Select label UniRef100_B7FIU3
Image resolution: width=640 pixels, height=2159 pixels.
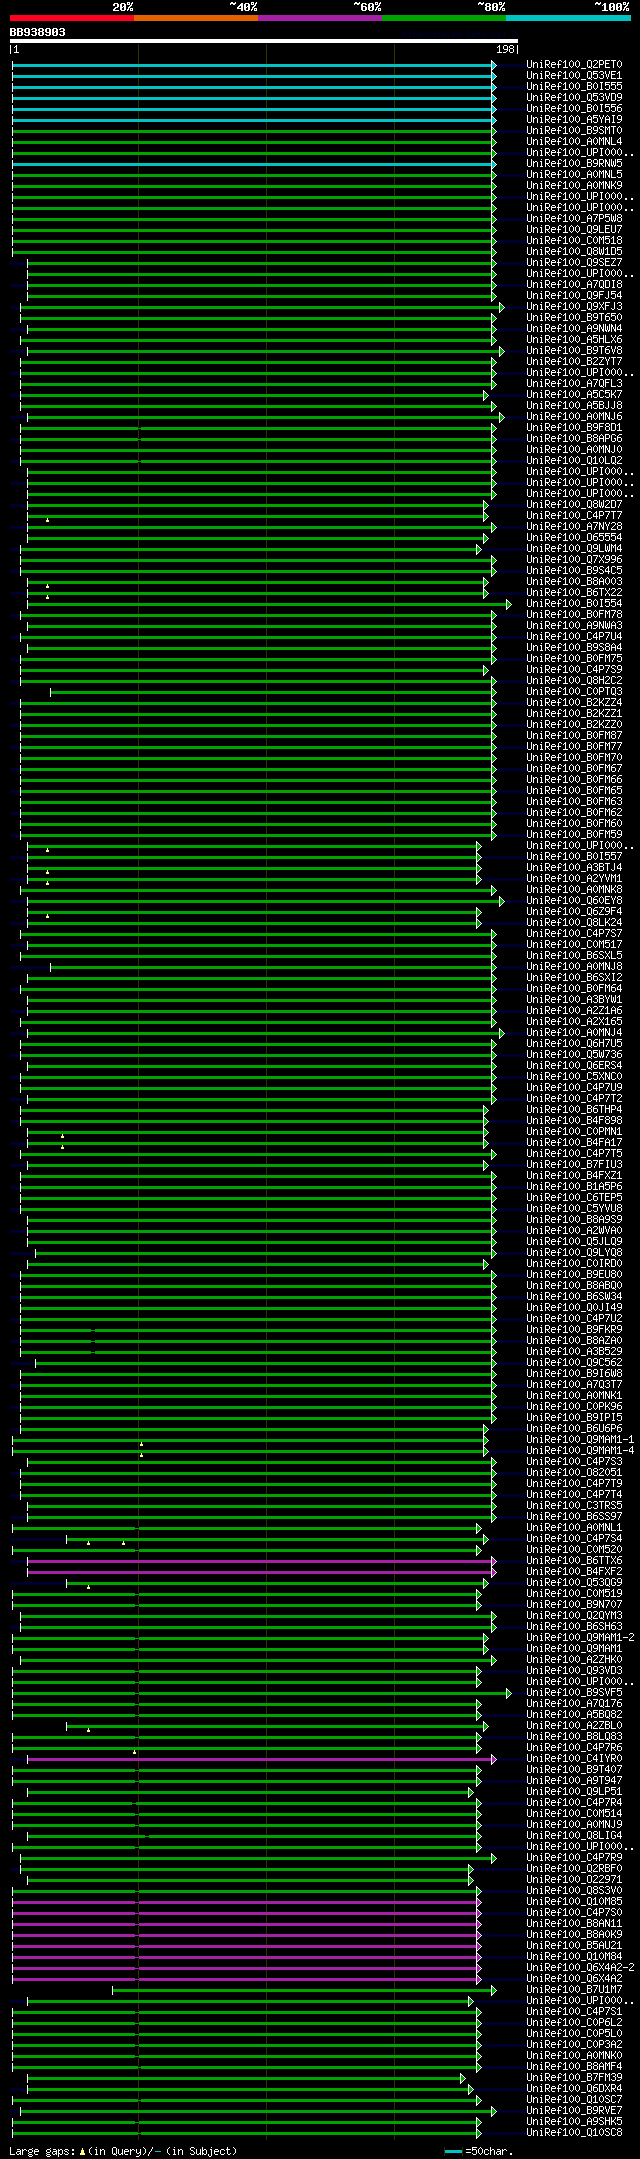point(574,1165)
